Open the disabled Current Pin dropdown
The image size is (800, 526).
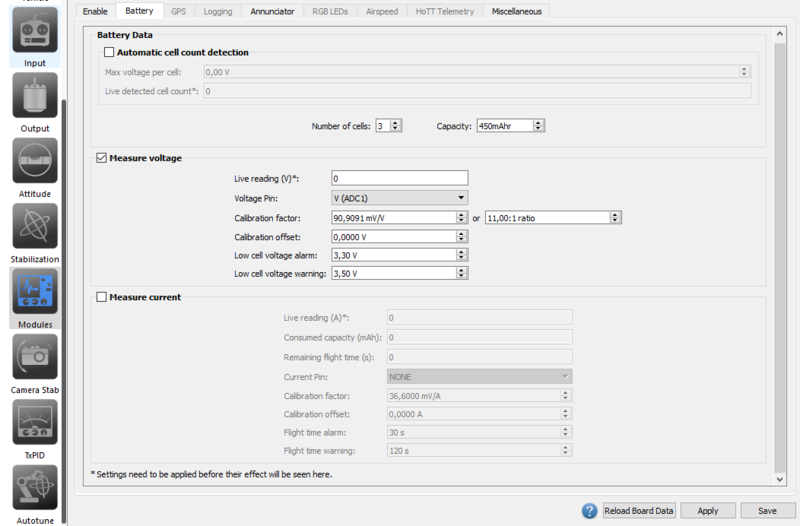(x=480, y=377)
